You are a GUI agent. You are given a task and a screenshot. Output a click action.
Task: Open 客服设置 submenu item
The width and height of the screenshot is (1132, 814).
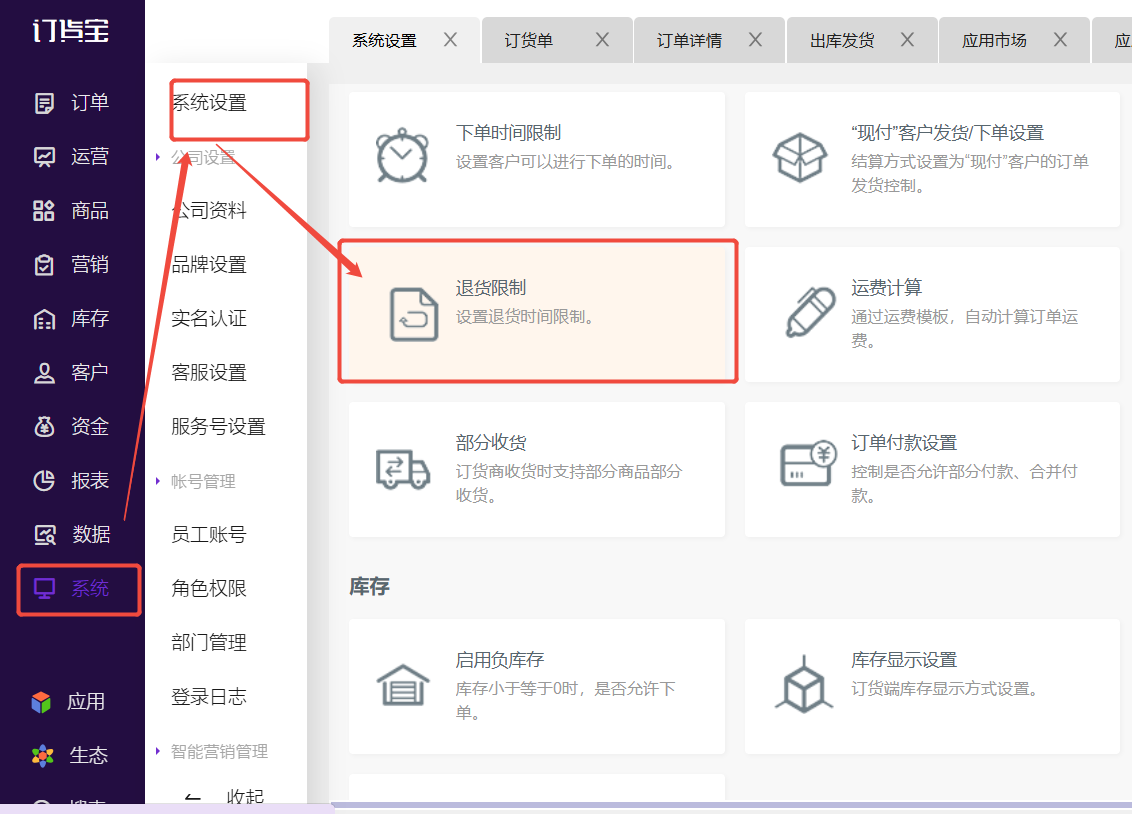tap(209, 372)
